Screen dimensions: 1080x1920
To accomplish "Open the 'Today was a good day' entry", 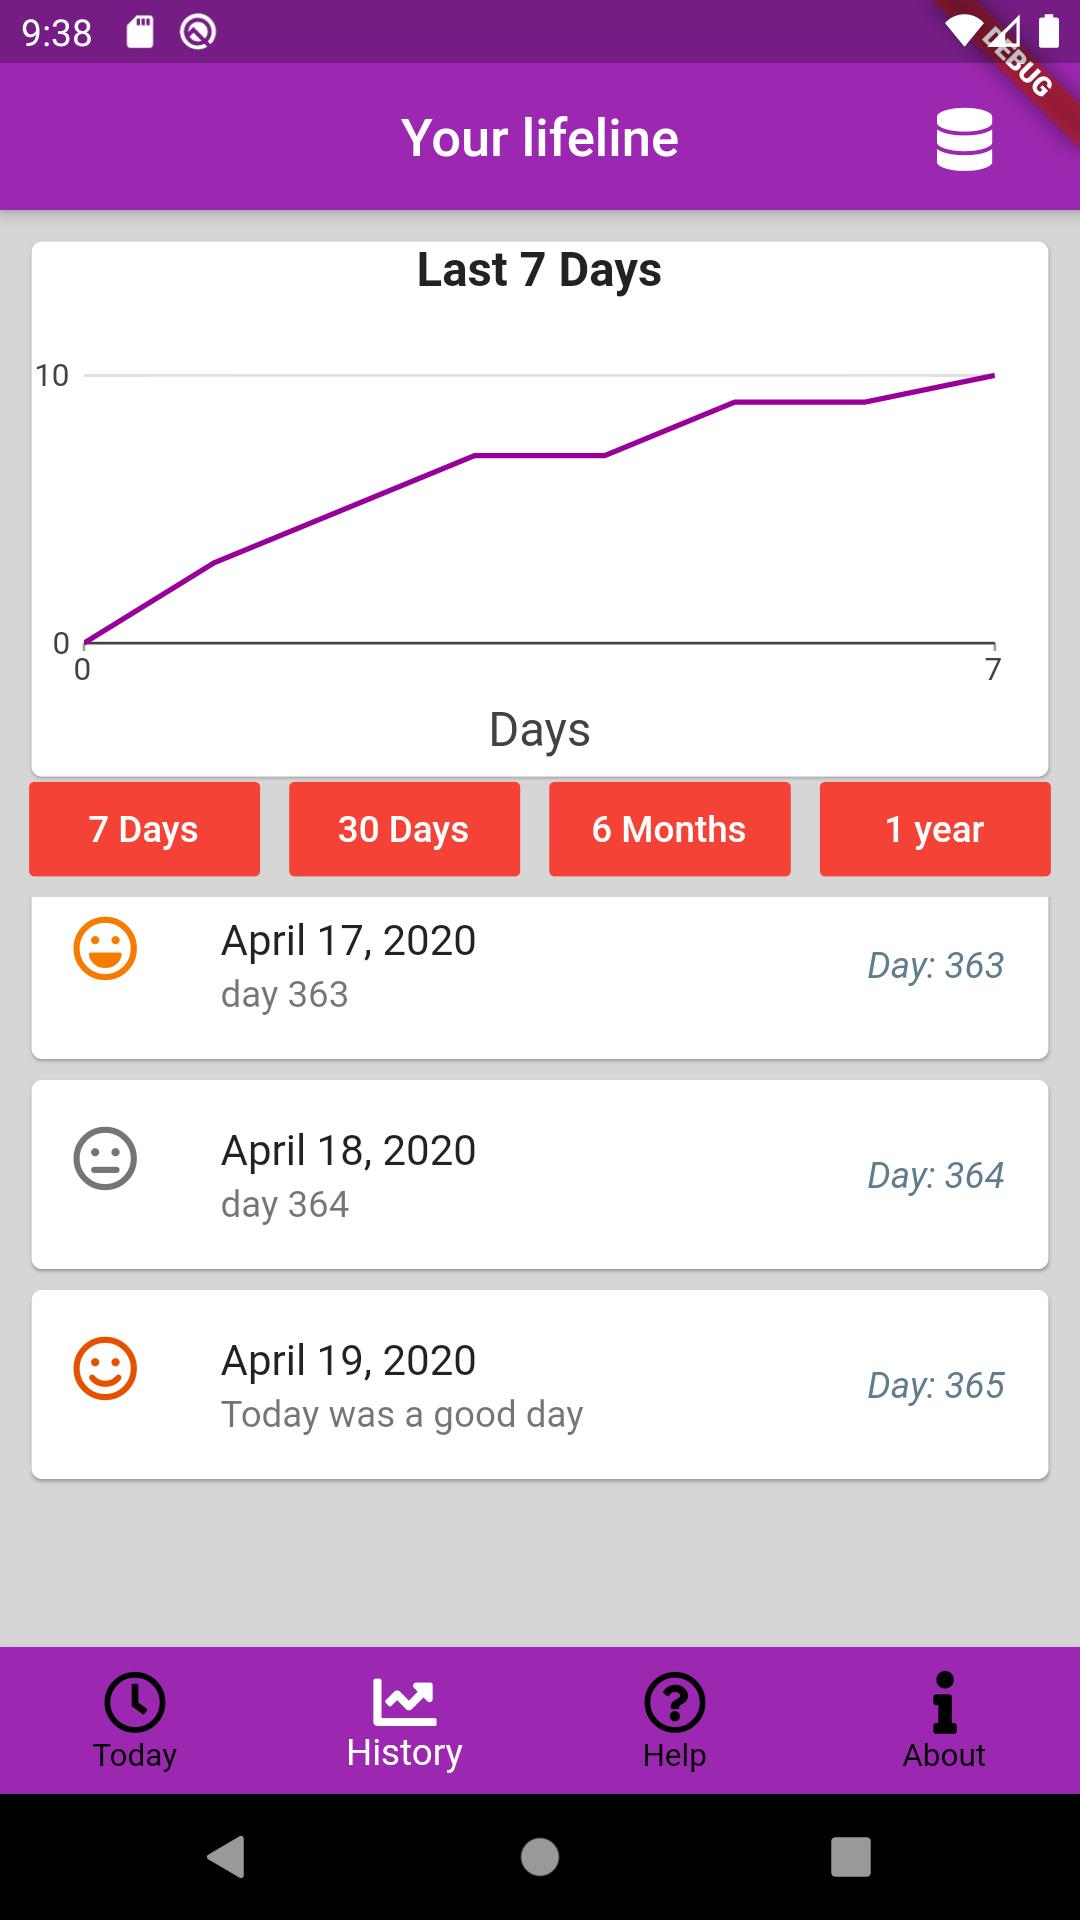I will 540,1384.
